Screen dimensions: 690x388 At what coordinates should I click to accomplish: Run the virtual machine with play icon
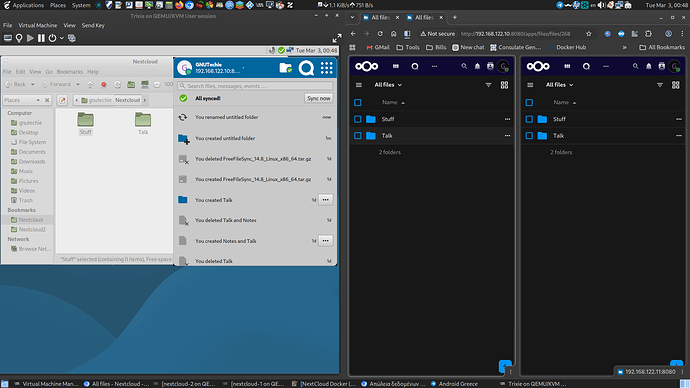[30, 38]
